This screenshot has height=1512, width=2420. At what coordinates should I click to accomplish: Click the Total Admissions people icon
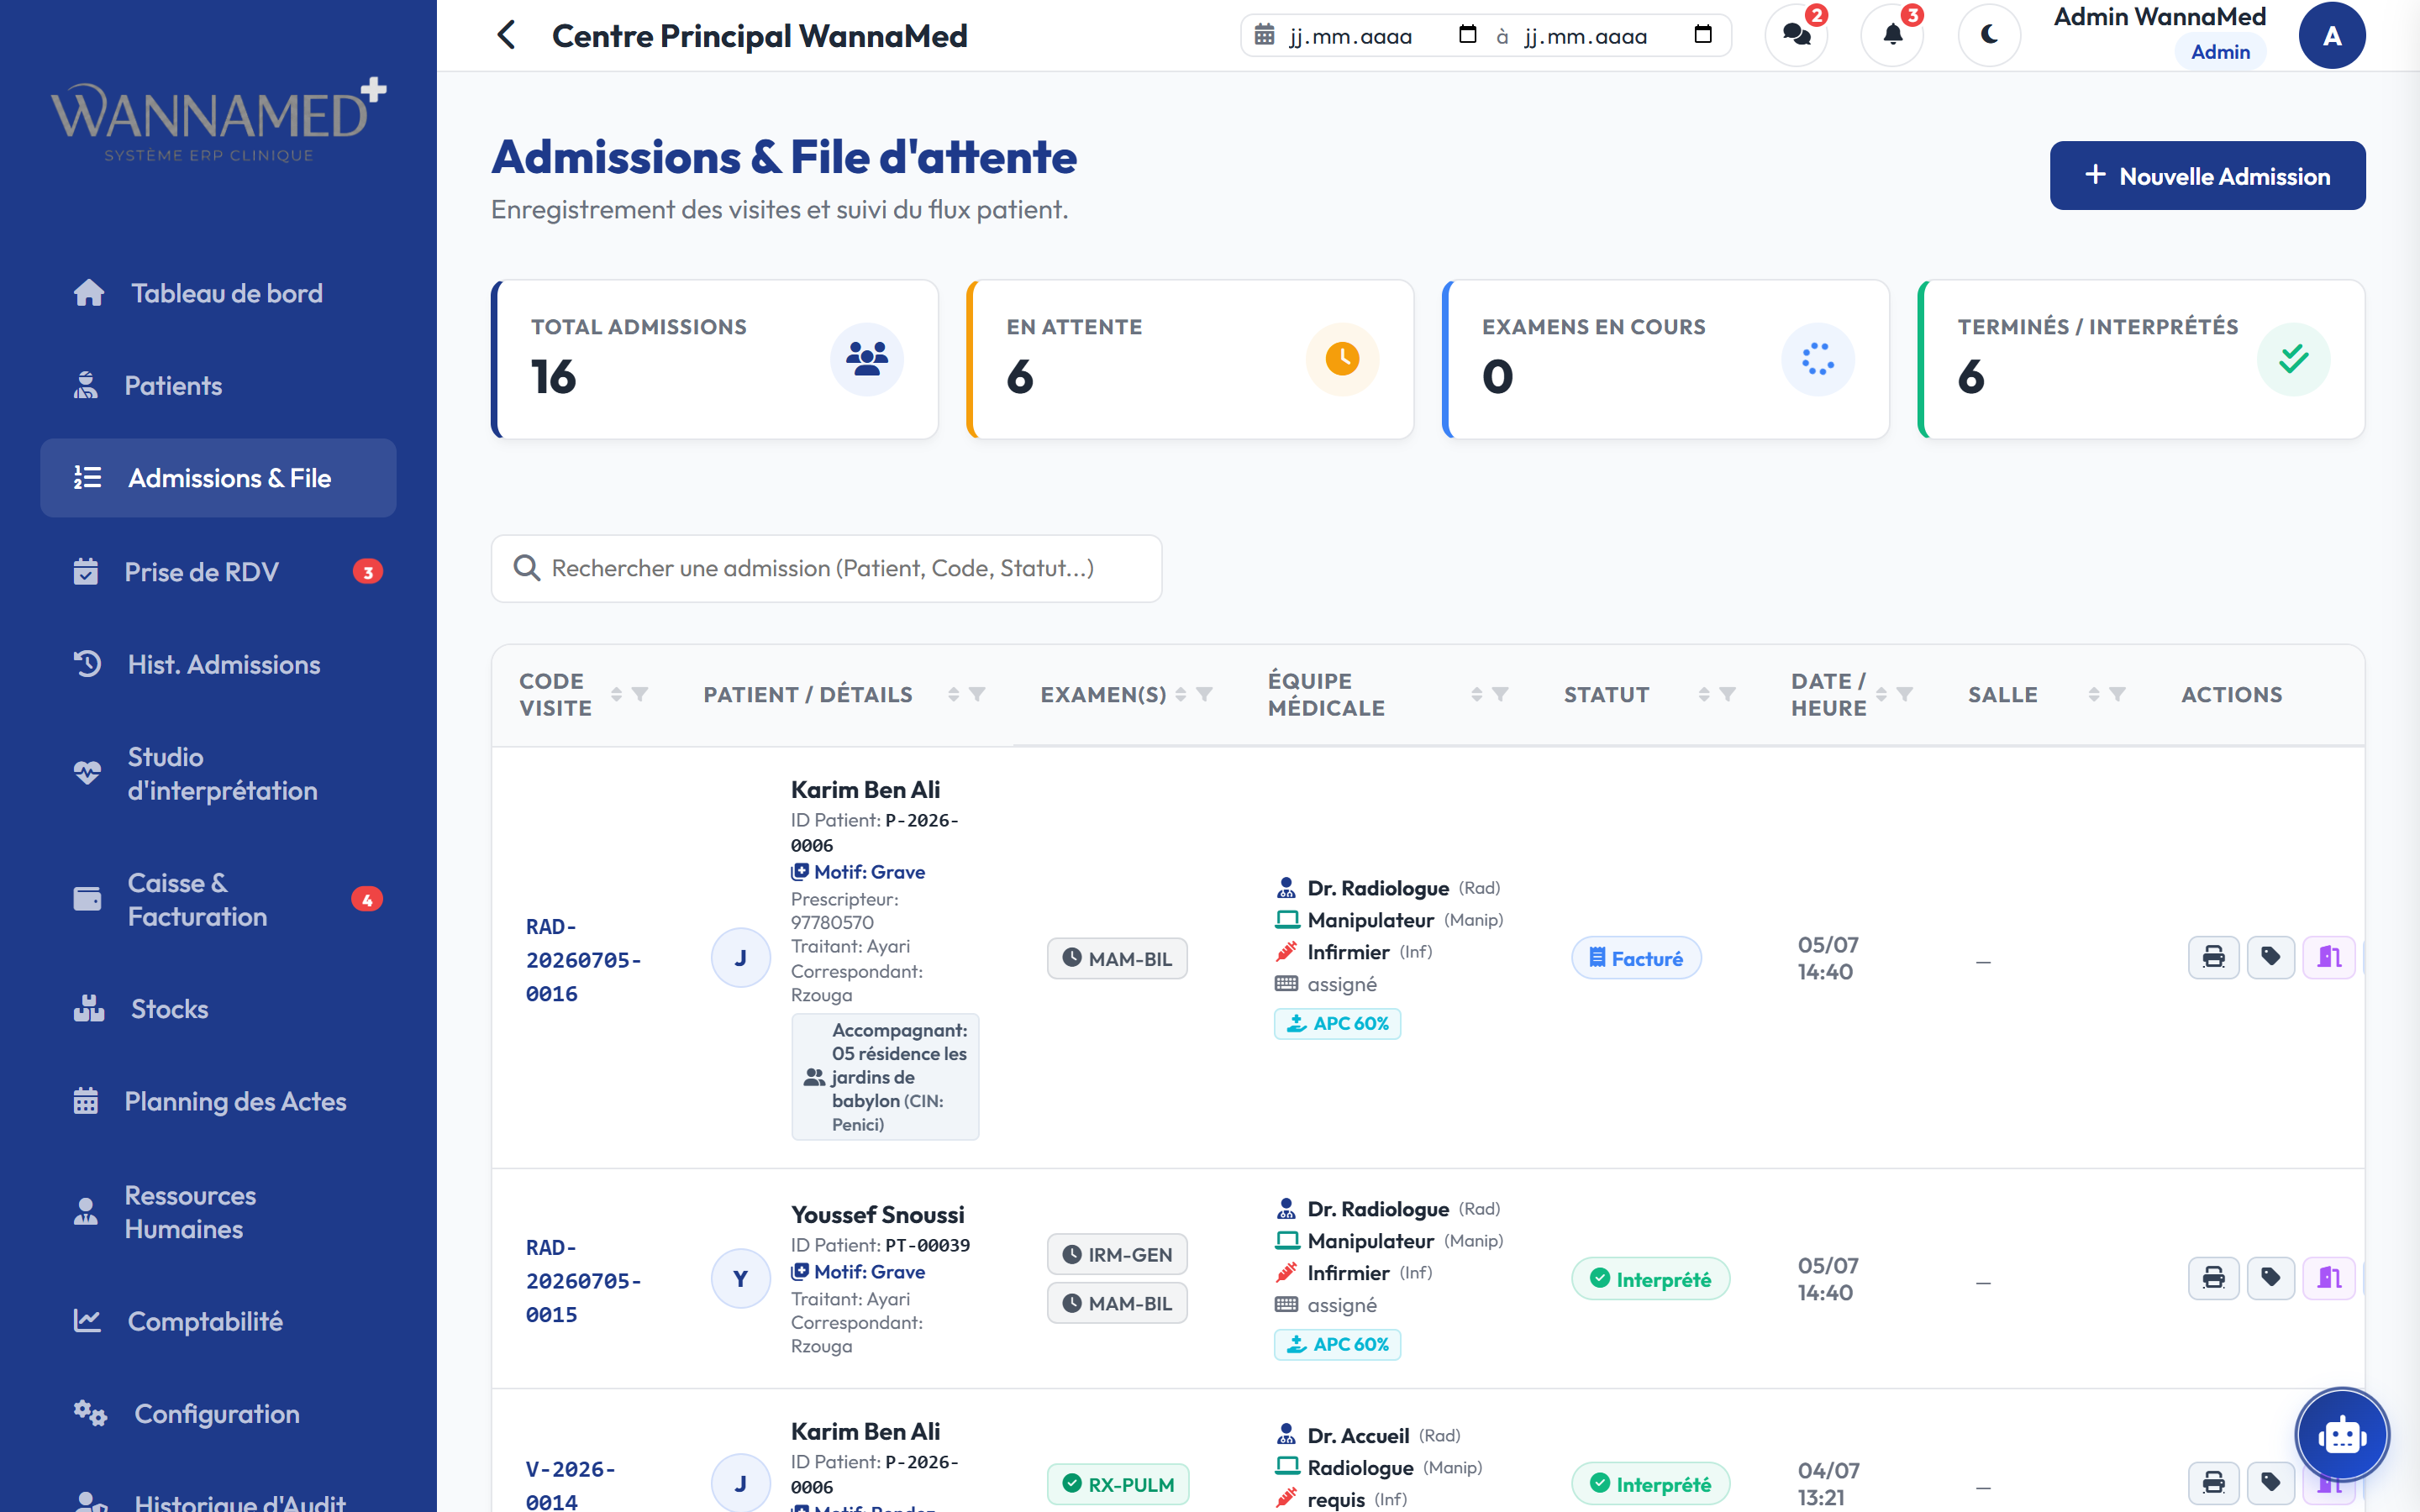(866, 359)
